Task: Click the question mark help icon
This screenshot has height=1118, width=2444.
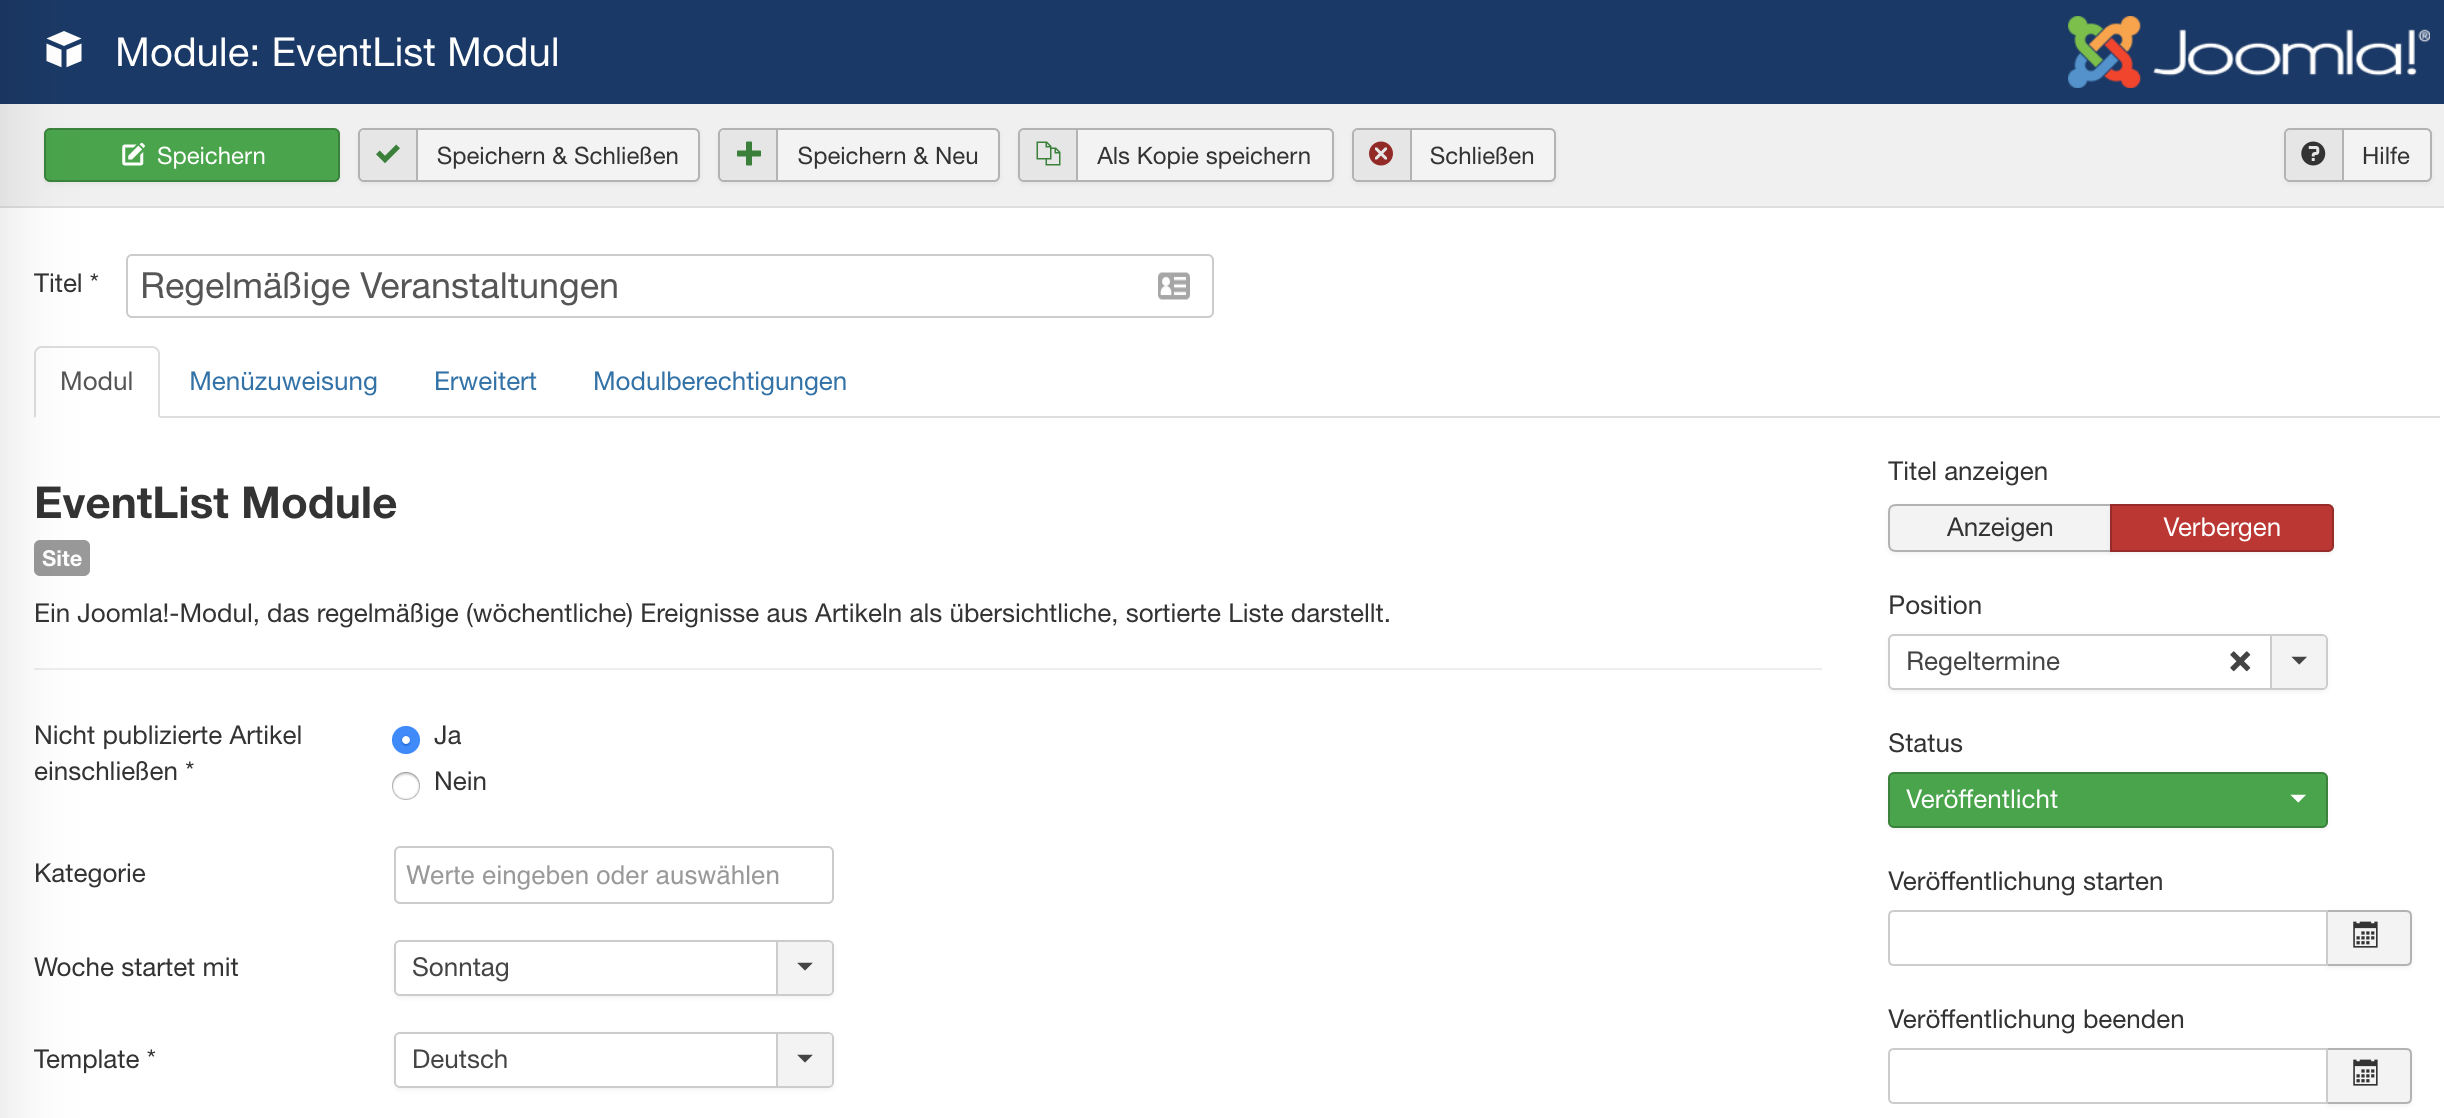Action: coord(2313,155)
